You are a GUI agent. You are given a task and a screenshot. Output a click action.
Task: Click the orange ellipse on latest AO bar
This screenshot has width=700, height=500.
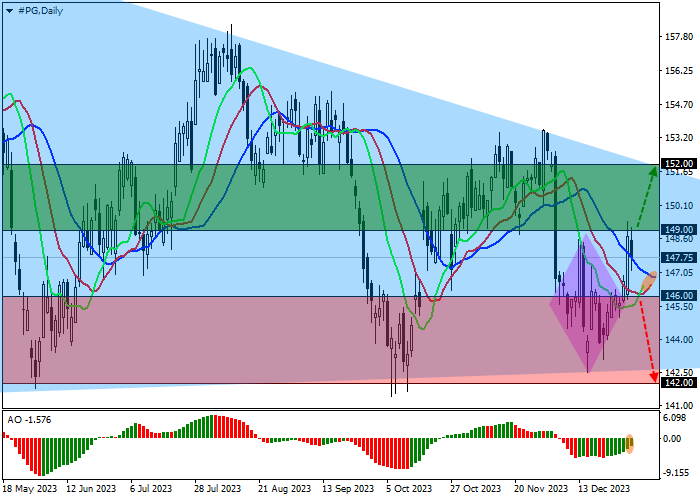(629, 444)
